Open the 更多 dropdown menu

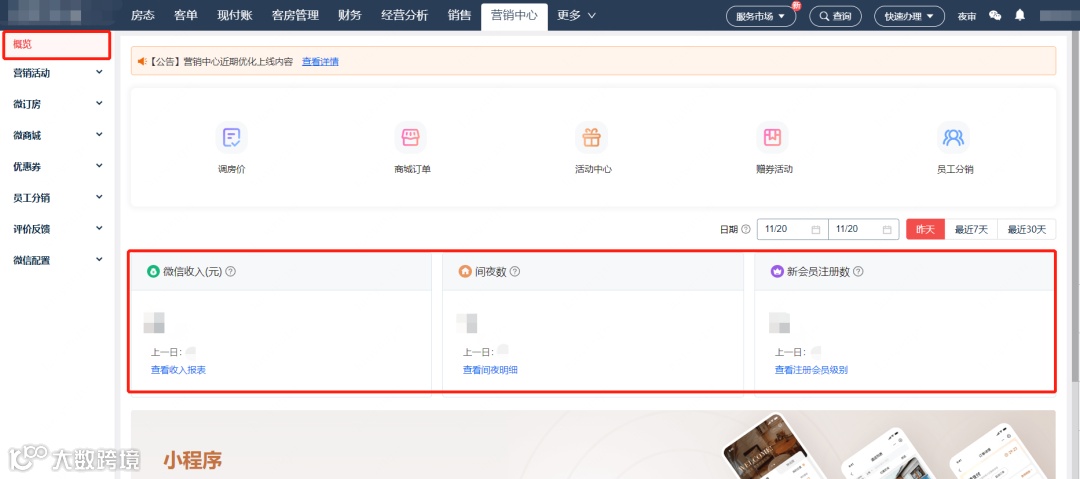pos(577,15)
